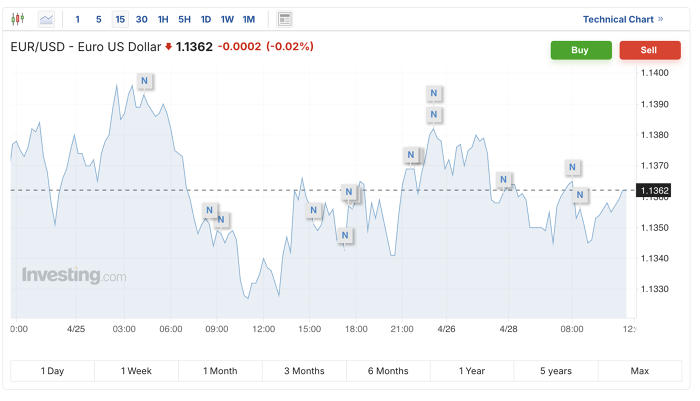Switch to candlestick chart type icon
This screenshot has height=401, width=700.
[x=18, y=19]
